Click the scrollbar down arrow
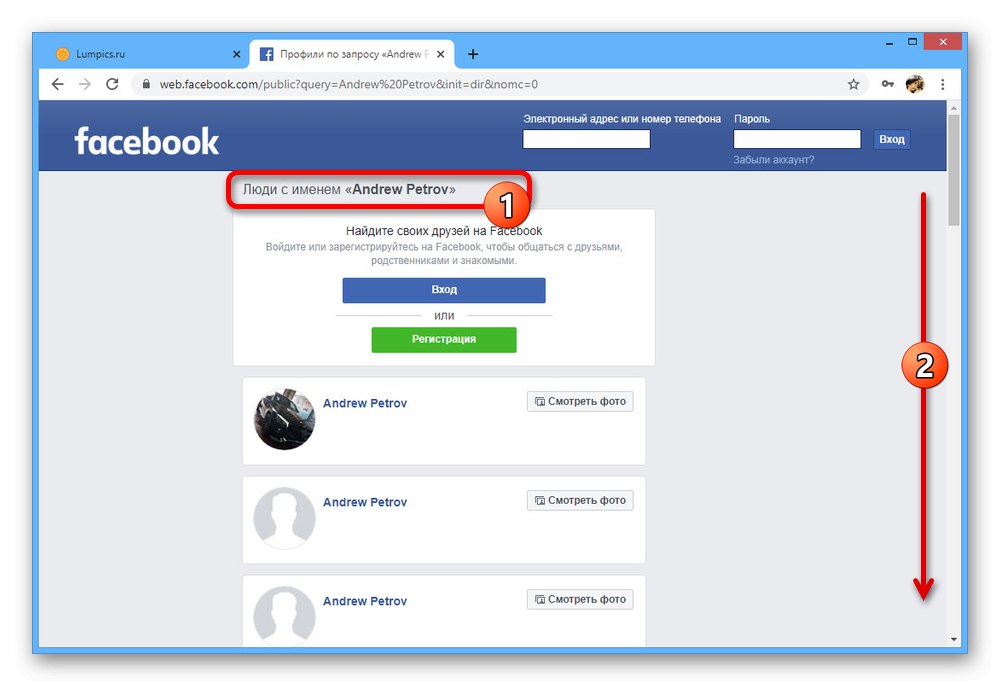 click(x=953, y=639)
